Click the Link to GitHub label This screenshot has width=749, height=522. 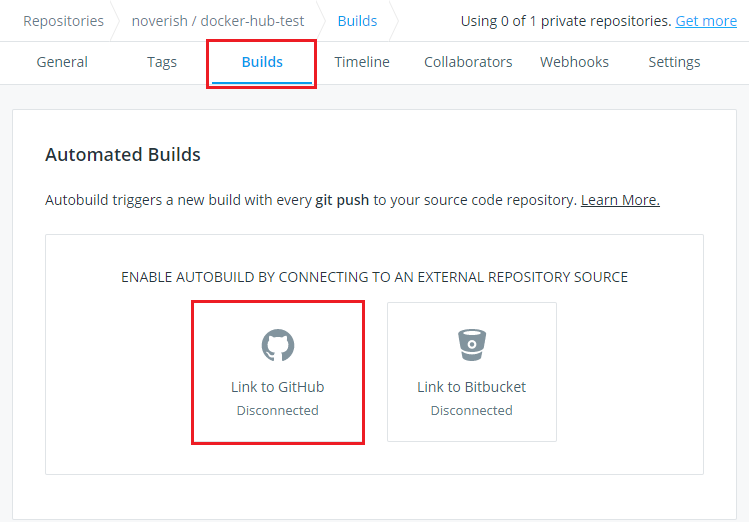point(277,387)
